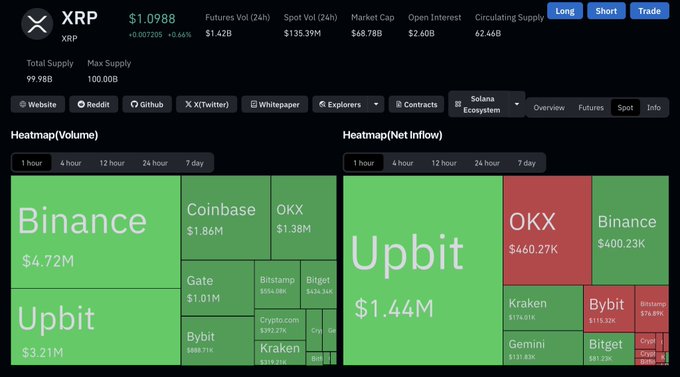Click the Gemini inflow tile

point(543,348)
